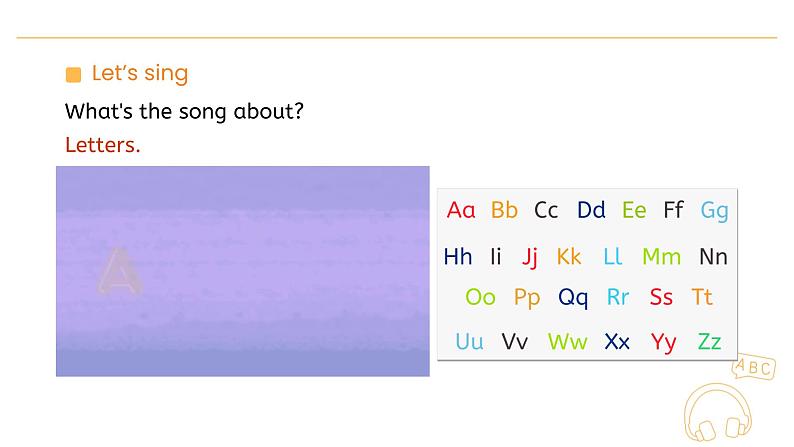Select the red Ss letter pair
This screenshot has height=447, width=794.
(661, 297)
